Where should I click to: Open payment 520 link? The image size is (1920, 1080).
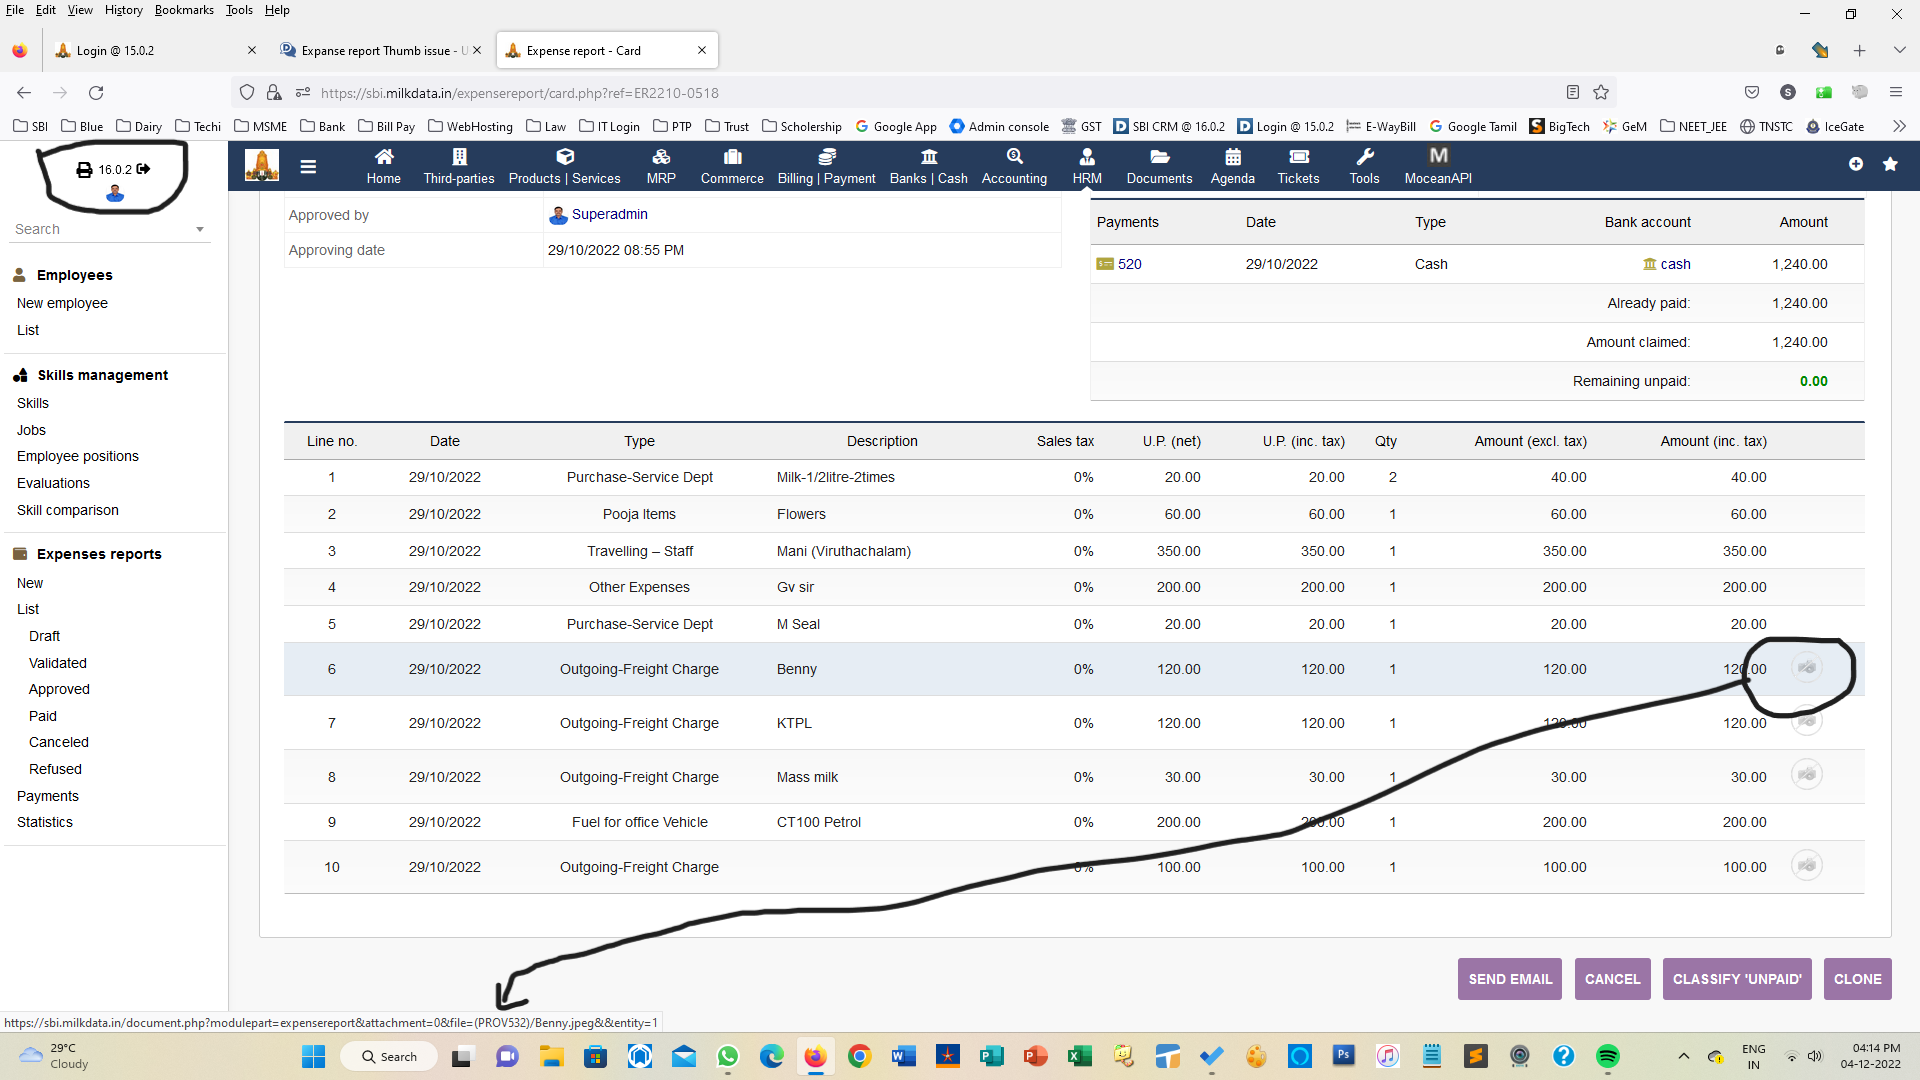(x=1129, y=264)
